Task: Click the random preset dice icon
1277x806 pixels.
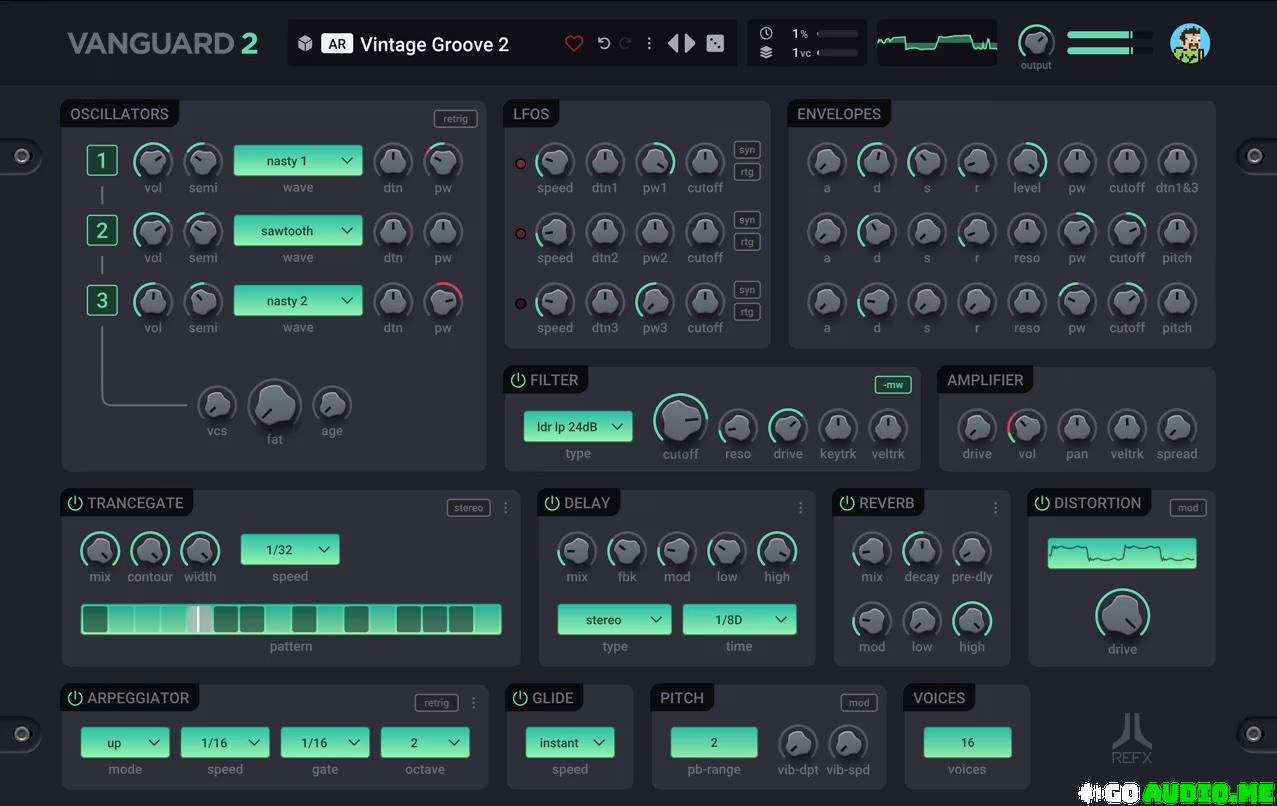Action: pyautogui.click(x=715, y=43)
